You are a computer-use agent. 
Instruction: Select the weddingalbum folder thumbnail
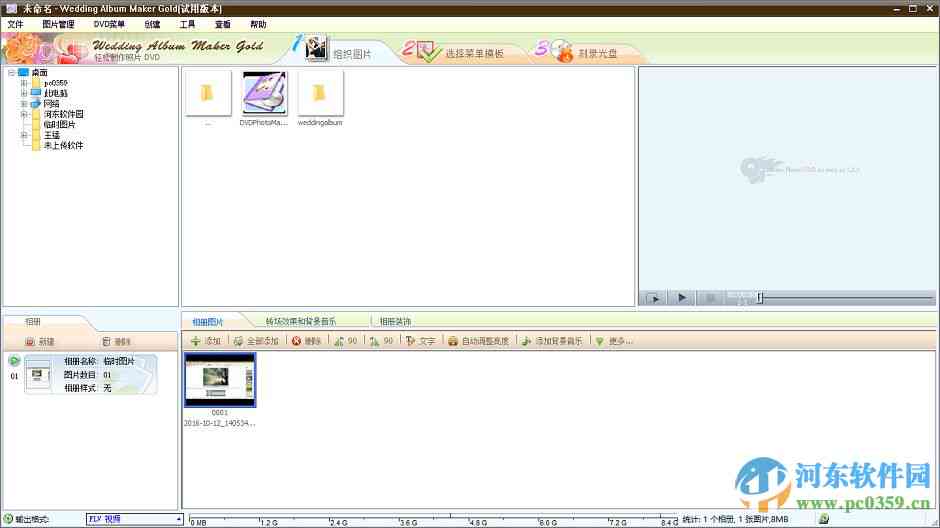320,93
